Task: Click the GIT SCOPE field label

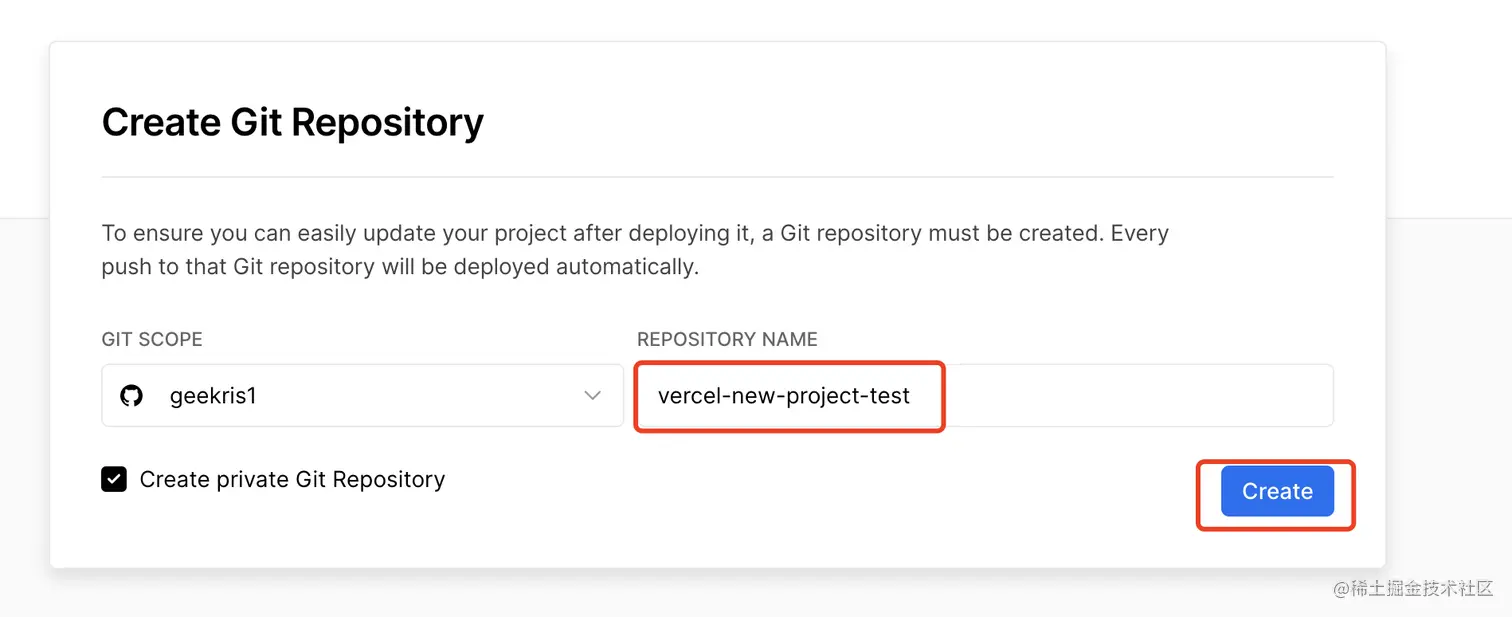Action: (152, 339)
